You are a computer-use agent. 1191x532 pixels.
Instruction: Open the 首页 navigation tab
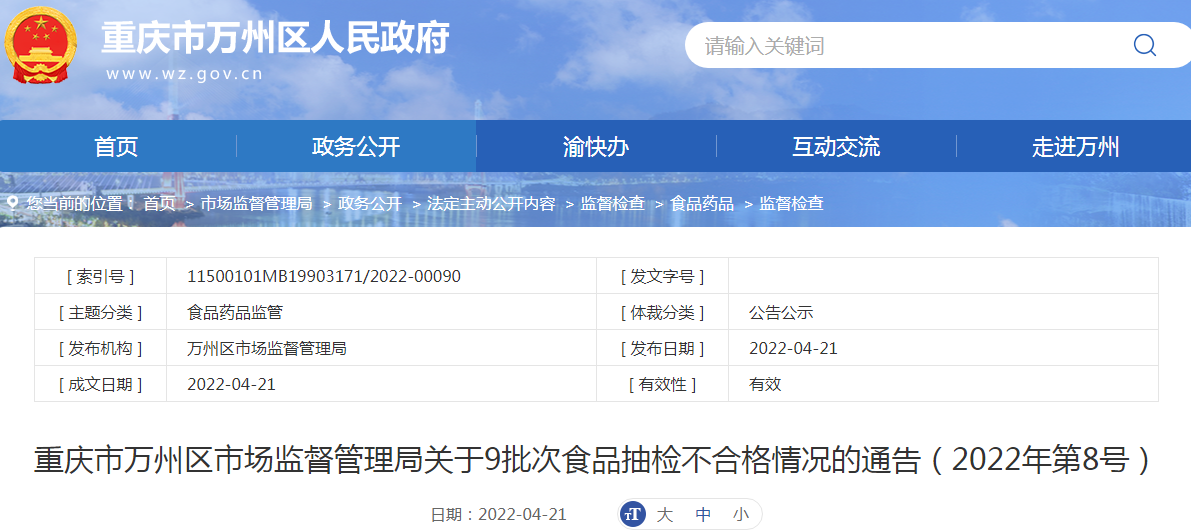(x=116, y=146)
